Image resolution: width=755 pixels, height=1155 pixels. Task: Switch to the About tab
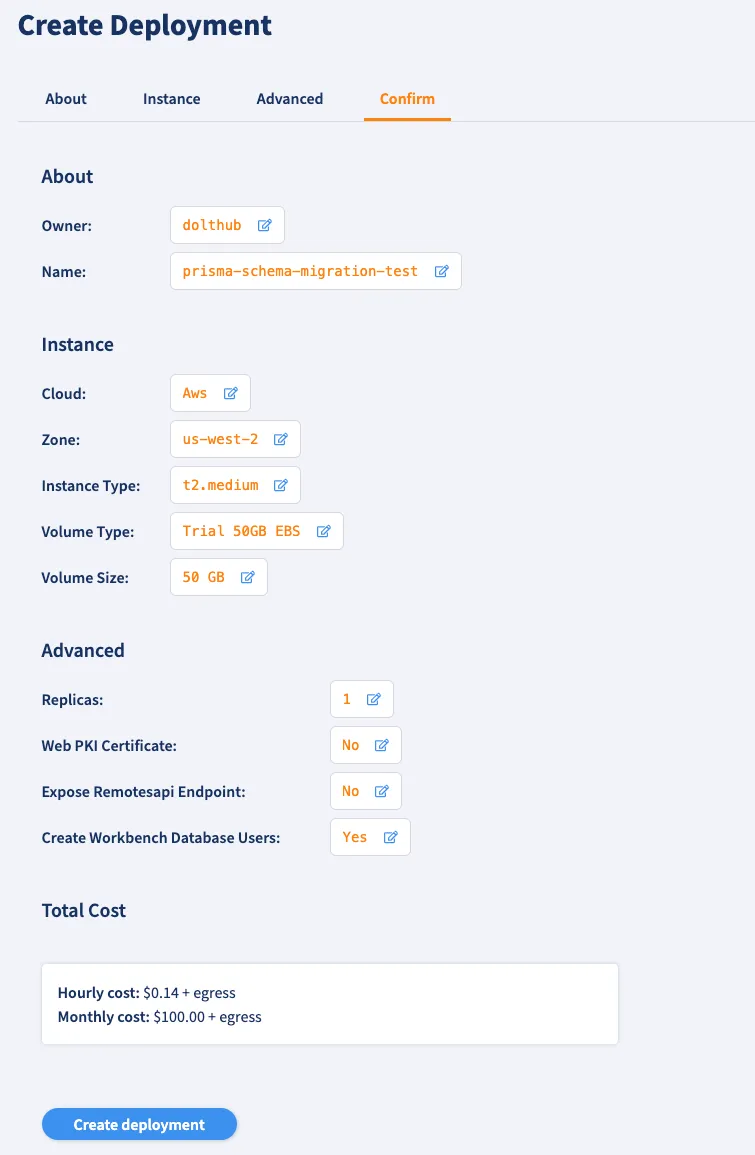pos(66,98)
